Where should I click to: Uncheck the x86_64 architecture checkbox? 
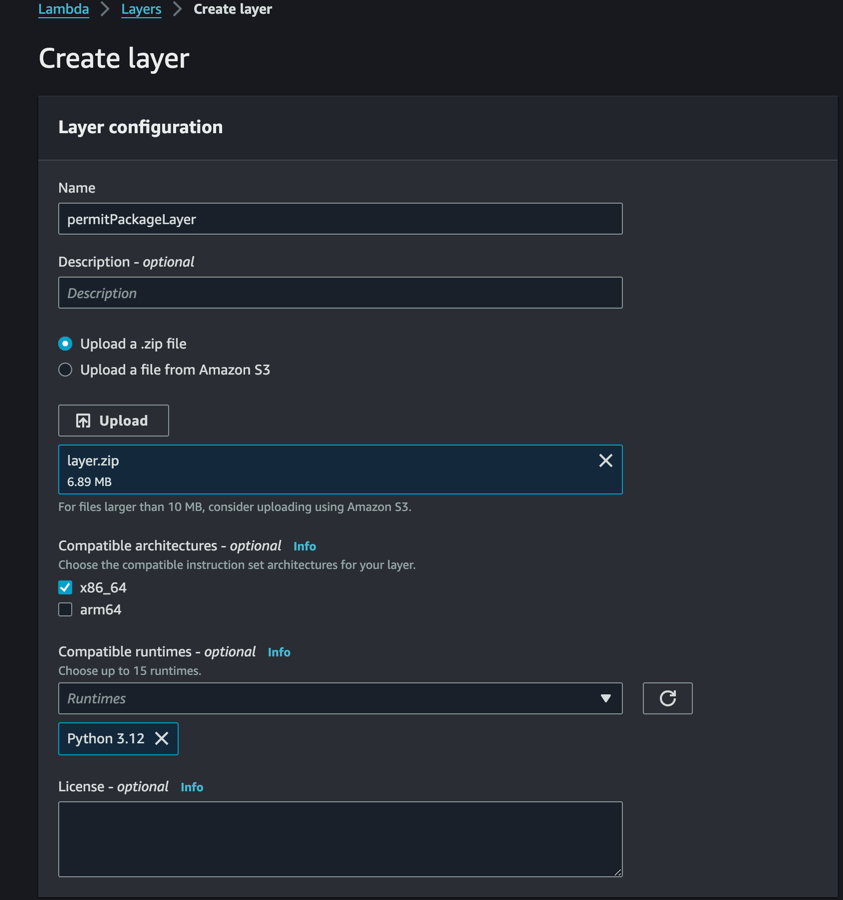point(64,587)
